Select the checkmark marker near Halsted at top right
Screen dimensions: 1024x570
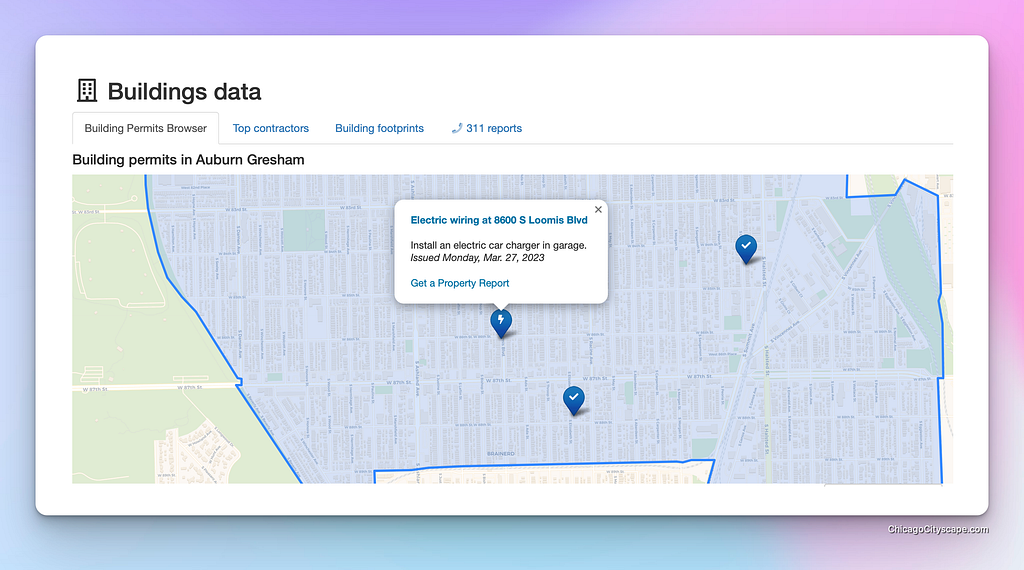[746, 249]
